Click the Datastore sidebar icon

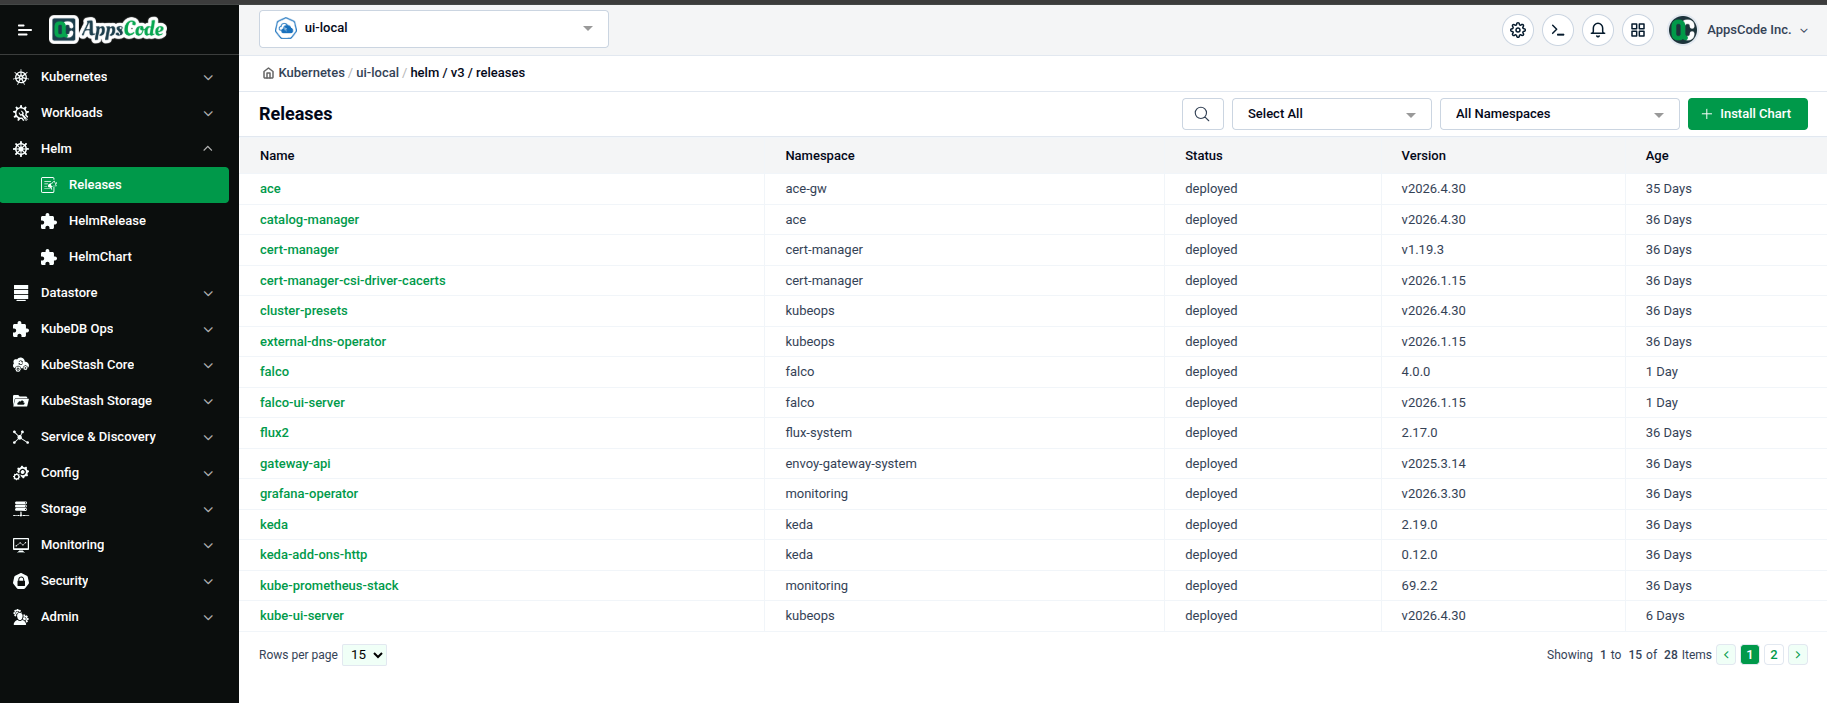[x=21, y=293]
